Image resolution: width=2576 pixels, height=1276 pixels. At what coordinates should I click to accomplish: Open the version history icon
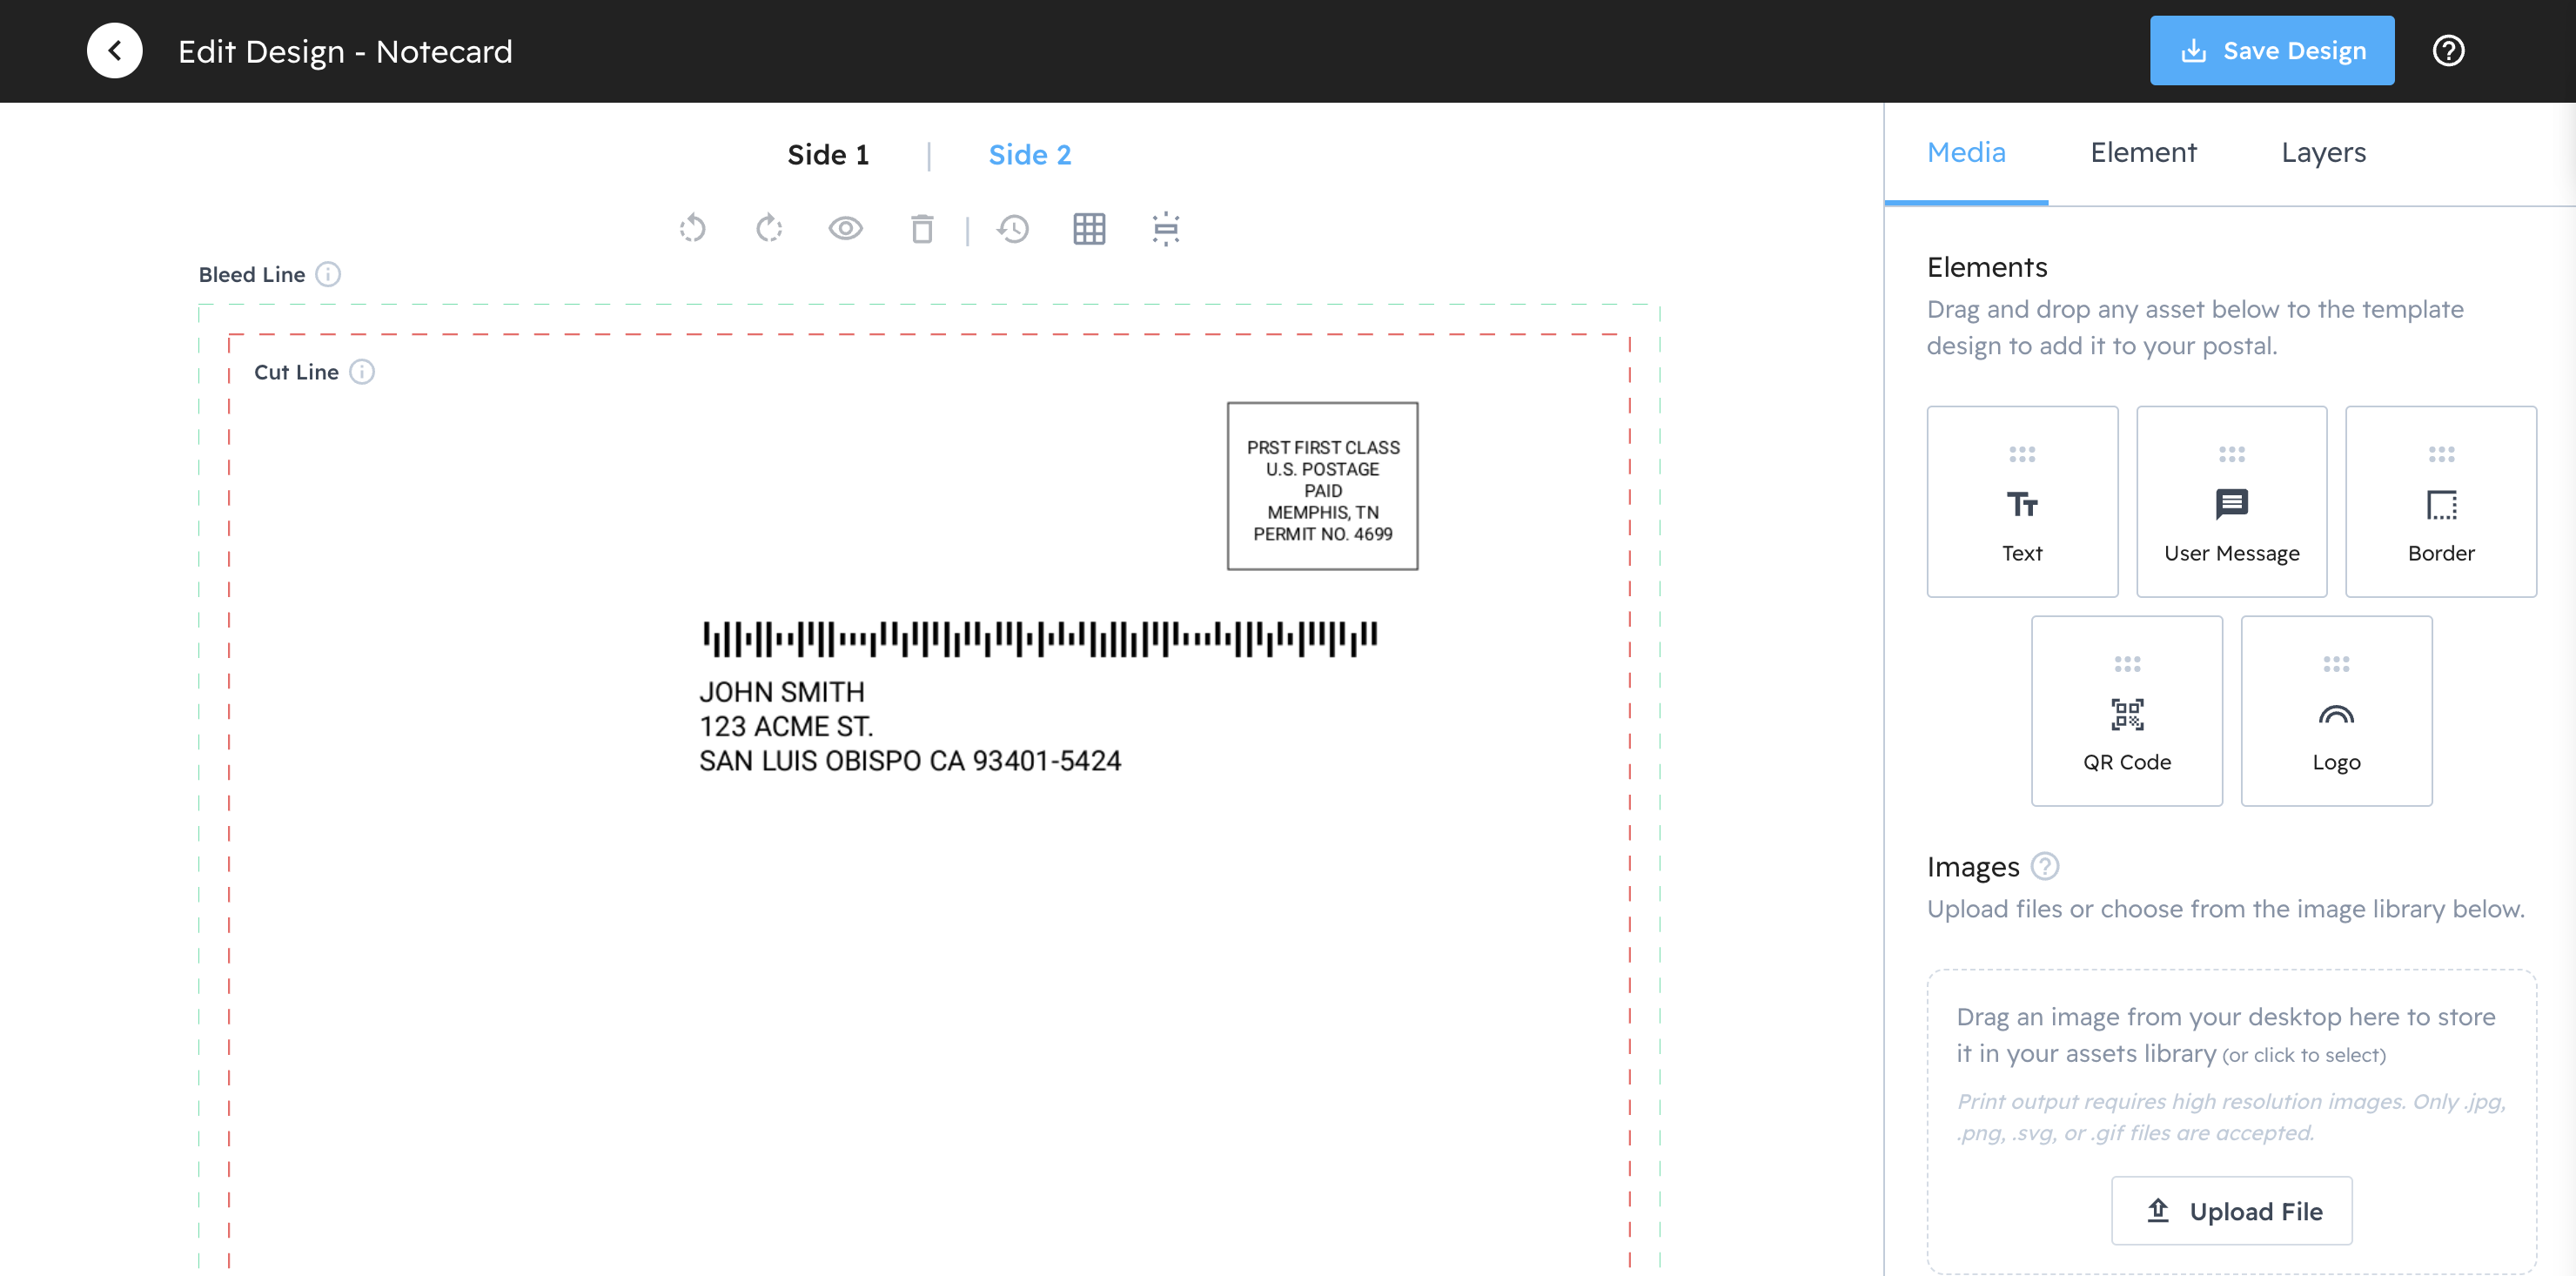pos(1014,229)
